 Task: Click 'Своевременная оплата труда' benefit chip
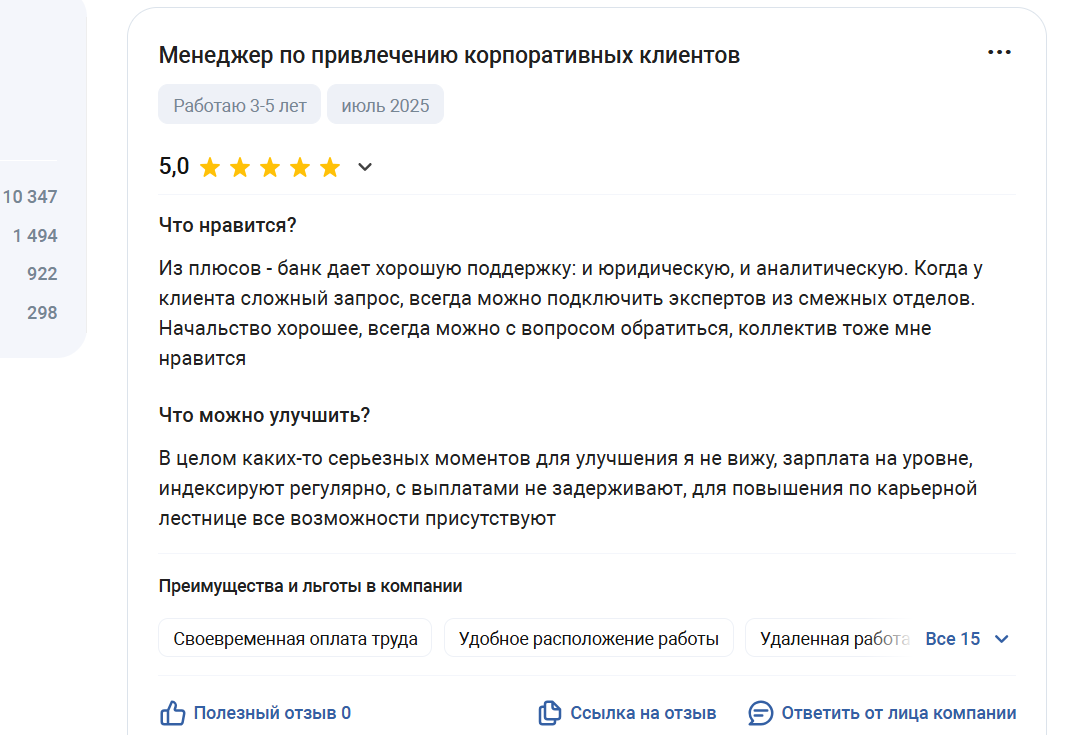click(295, 638)
